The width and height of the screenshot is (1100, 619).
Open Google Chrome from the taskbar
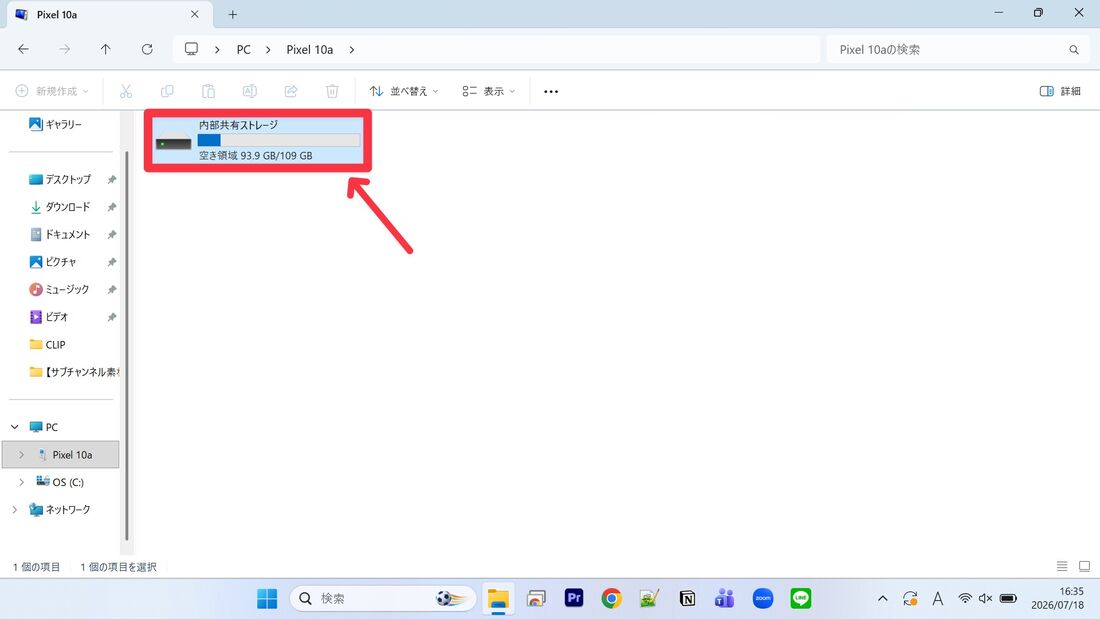point(611,598)
